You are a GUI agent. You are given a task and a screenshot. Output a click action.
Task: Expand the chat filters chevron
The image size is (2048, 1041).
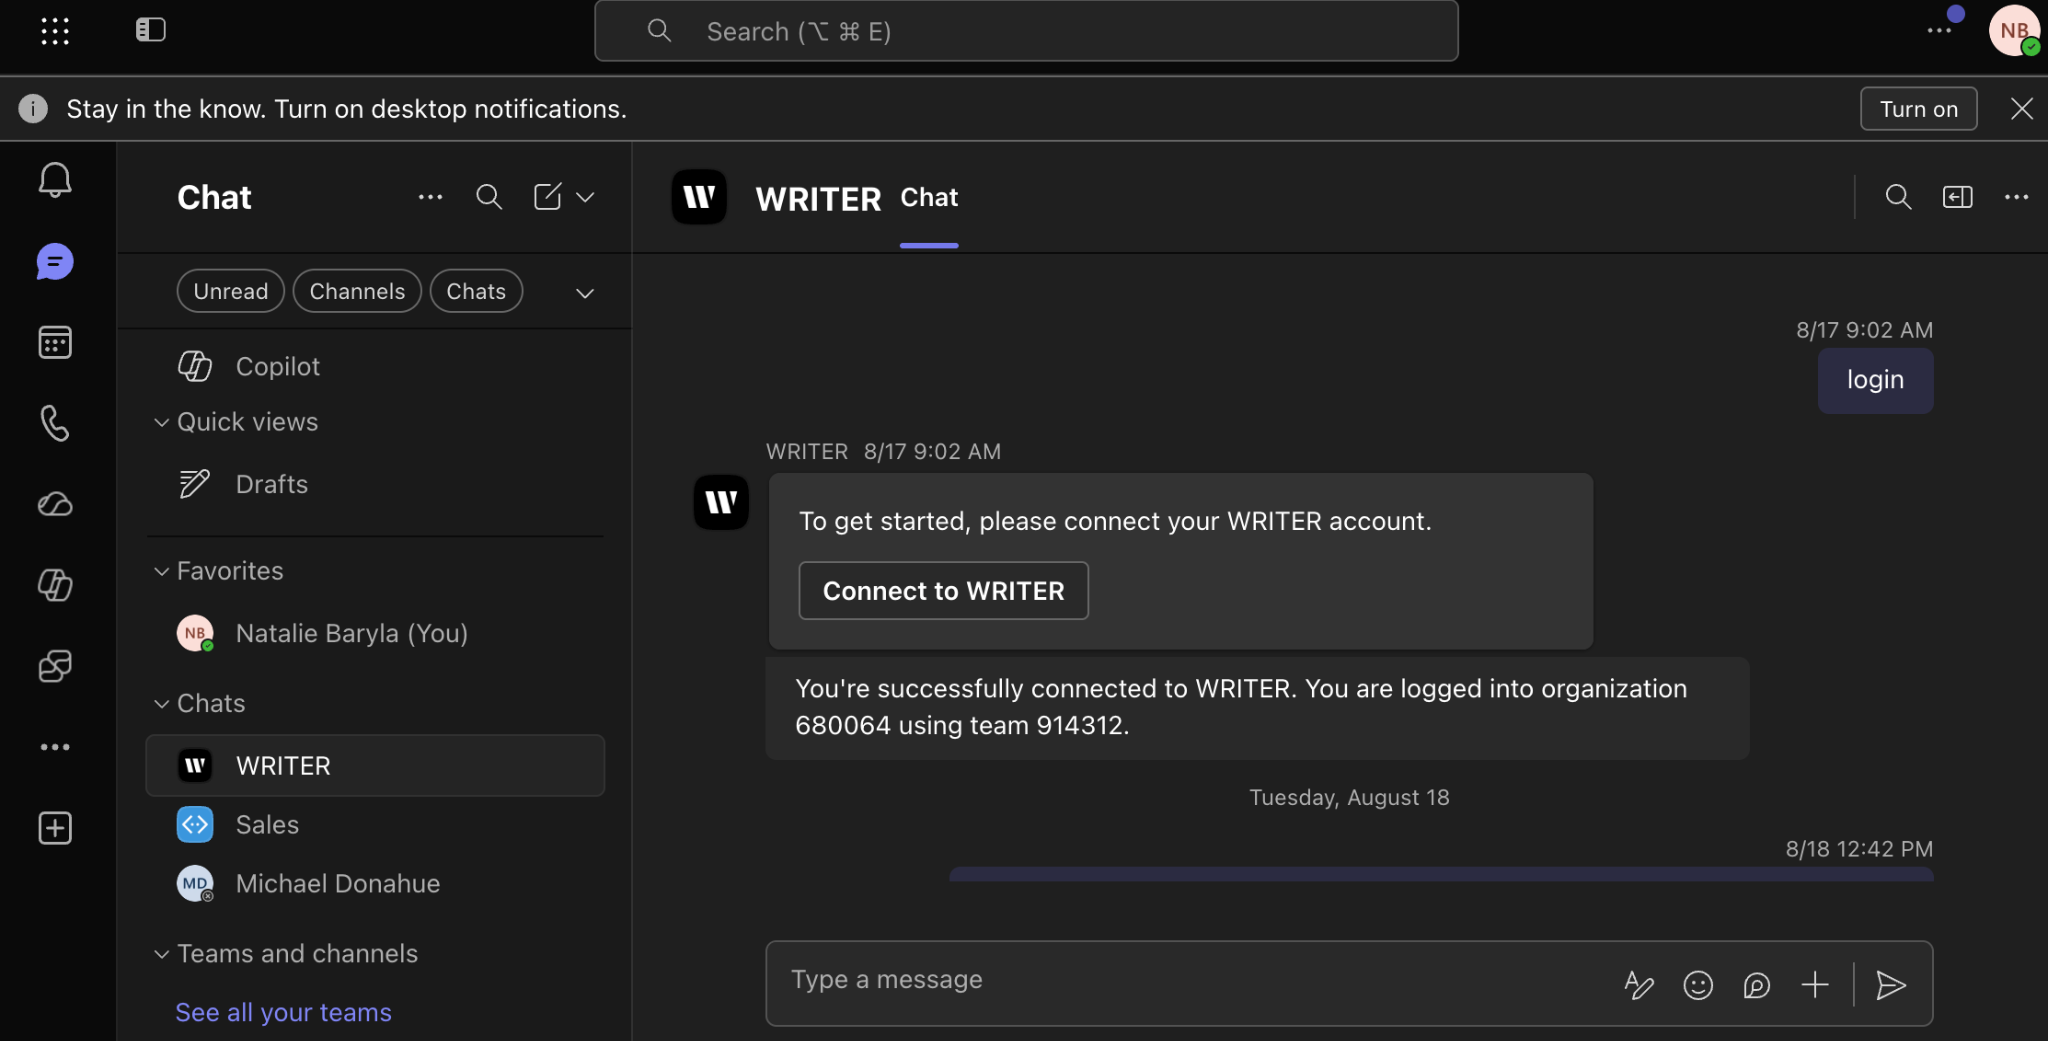click(x=585, y=293)
